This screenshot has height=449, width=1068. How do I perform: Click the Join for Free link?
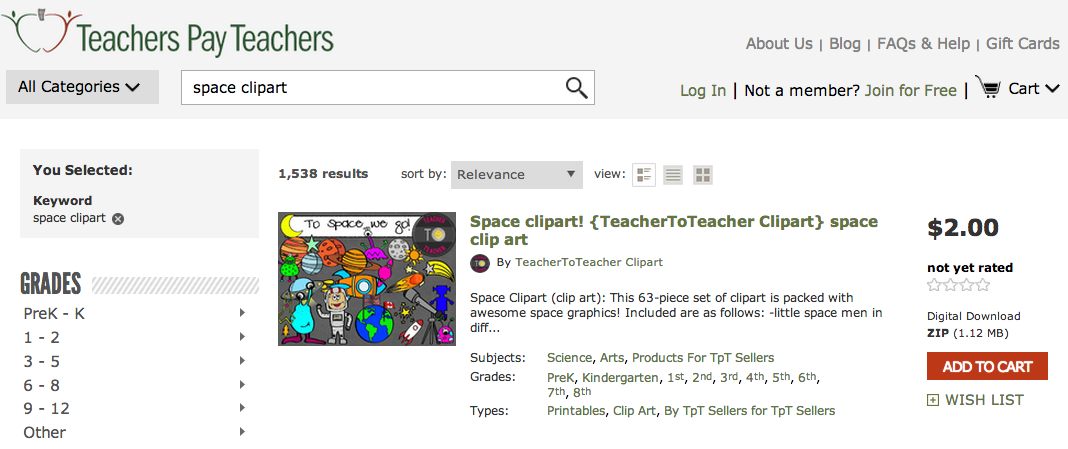click(x=911, y=90)
